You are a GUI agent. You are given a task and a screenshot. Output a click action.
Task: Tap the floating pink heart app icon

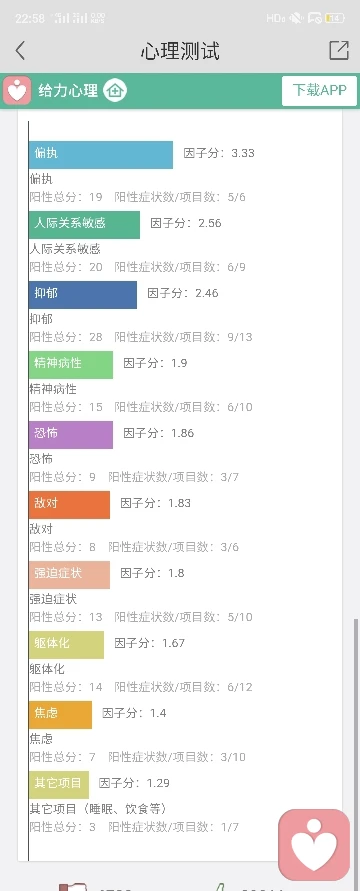click(x=314, y=845)
